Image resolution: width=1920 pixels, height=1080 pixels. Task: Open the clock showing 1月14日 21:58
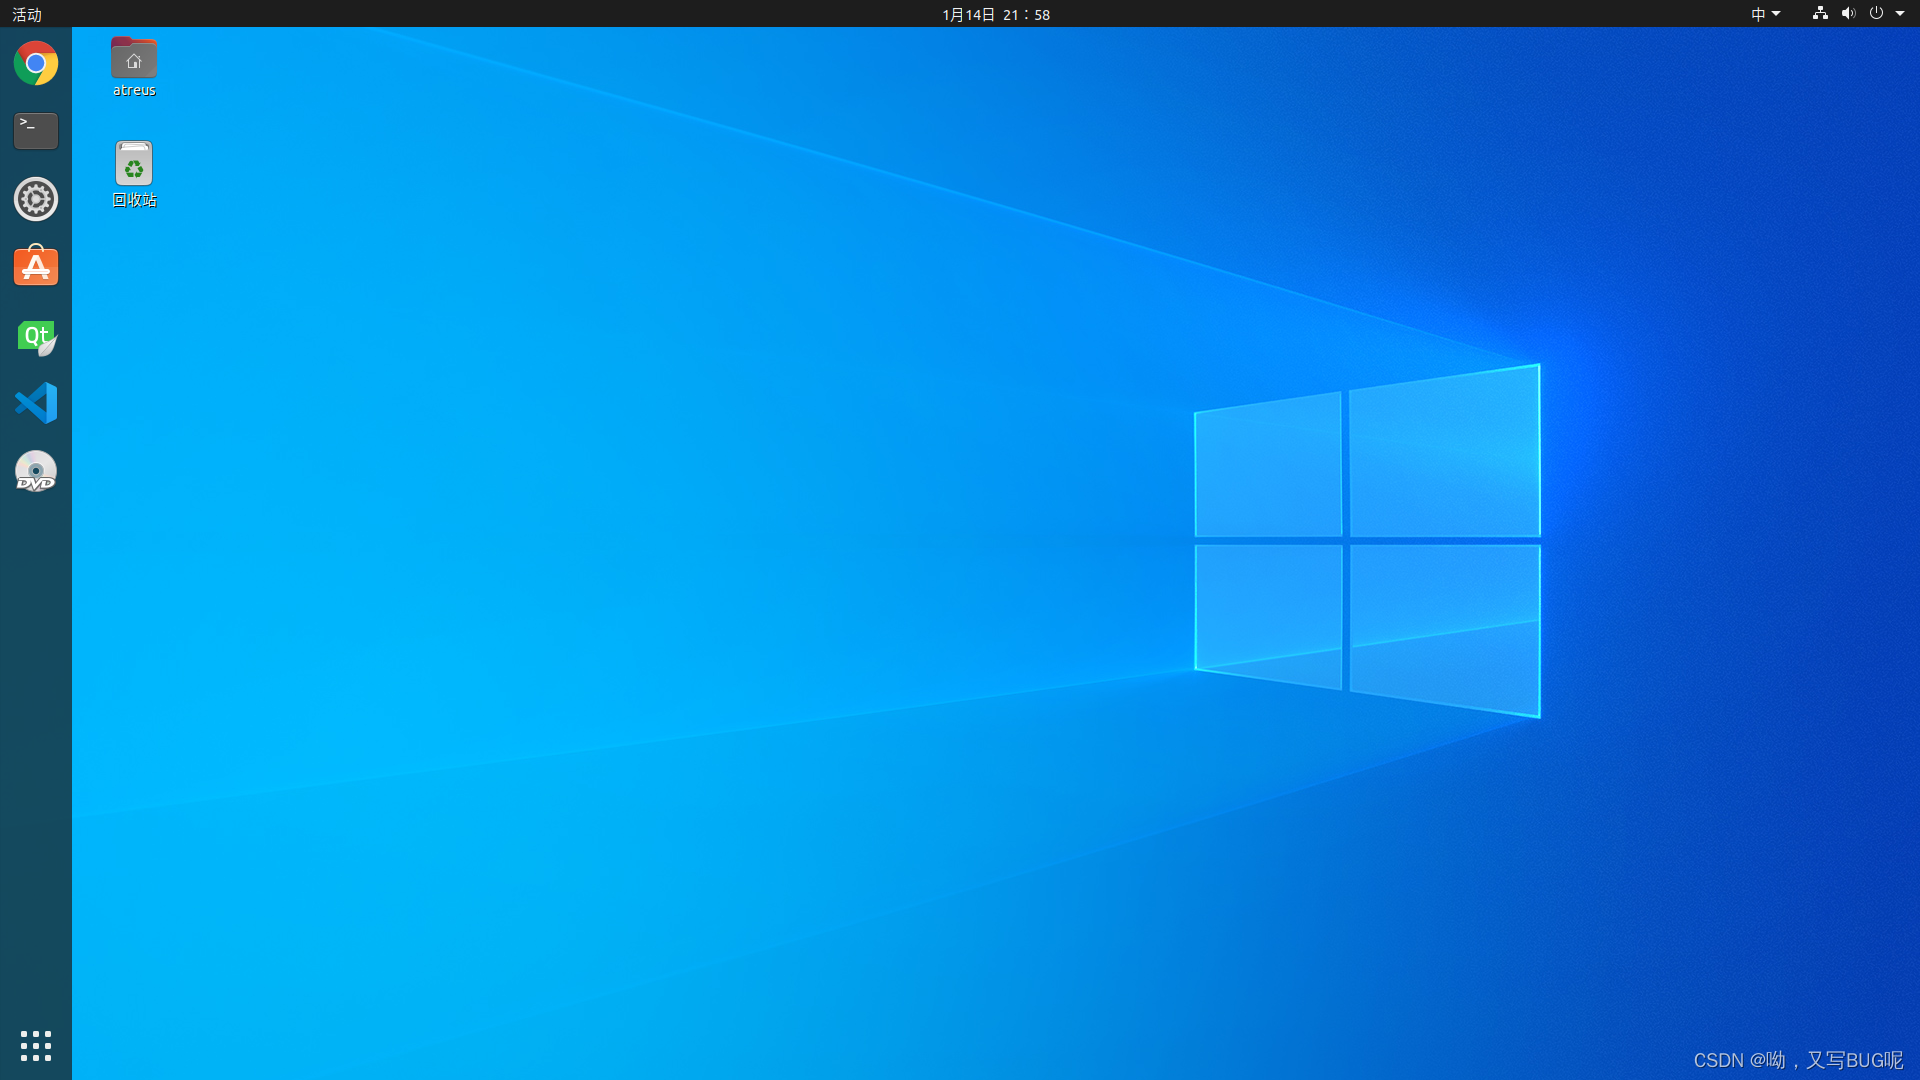(996, 14)
